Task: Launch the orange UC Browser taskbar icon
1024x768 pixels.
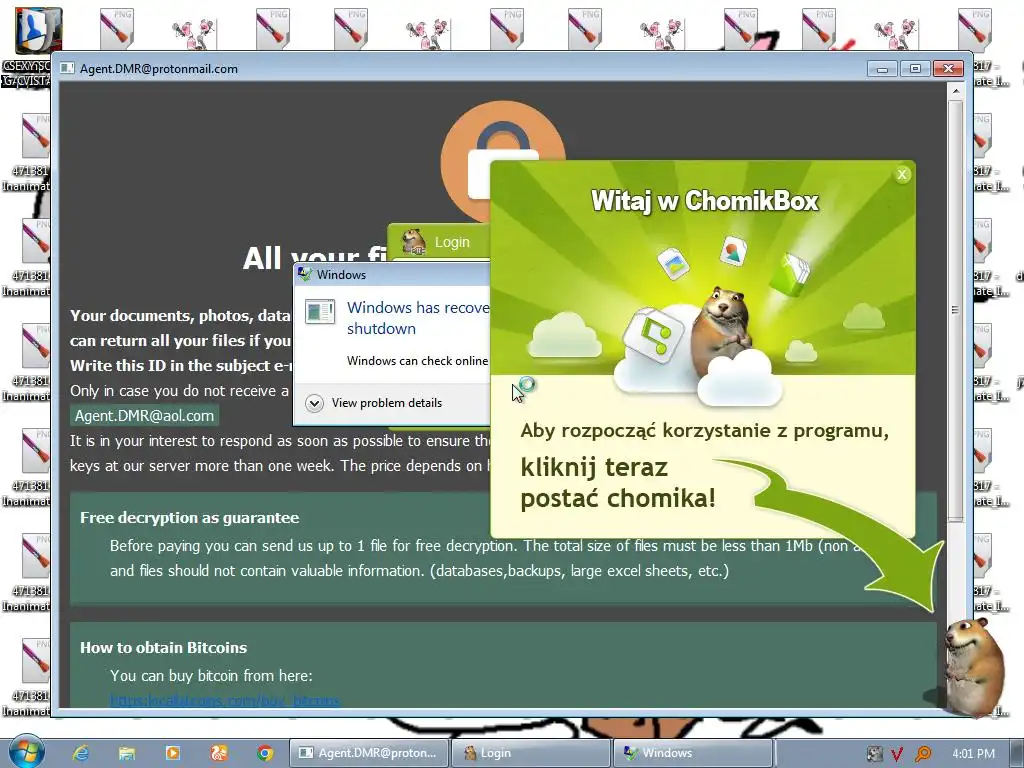Action: [x=219, y=753]
